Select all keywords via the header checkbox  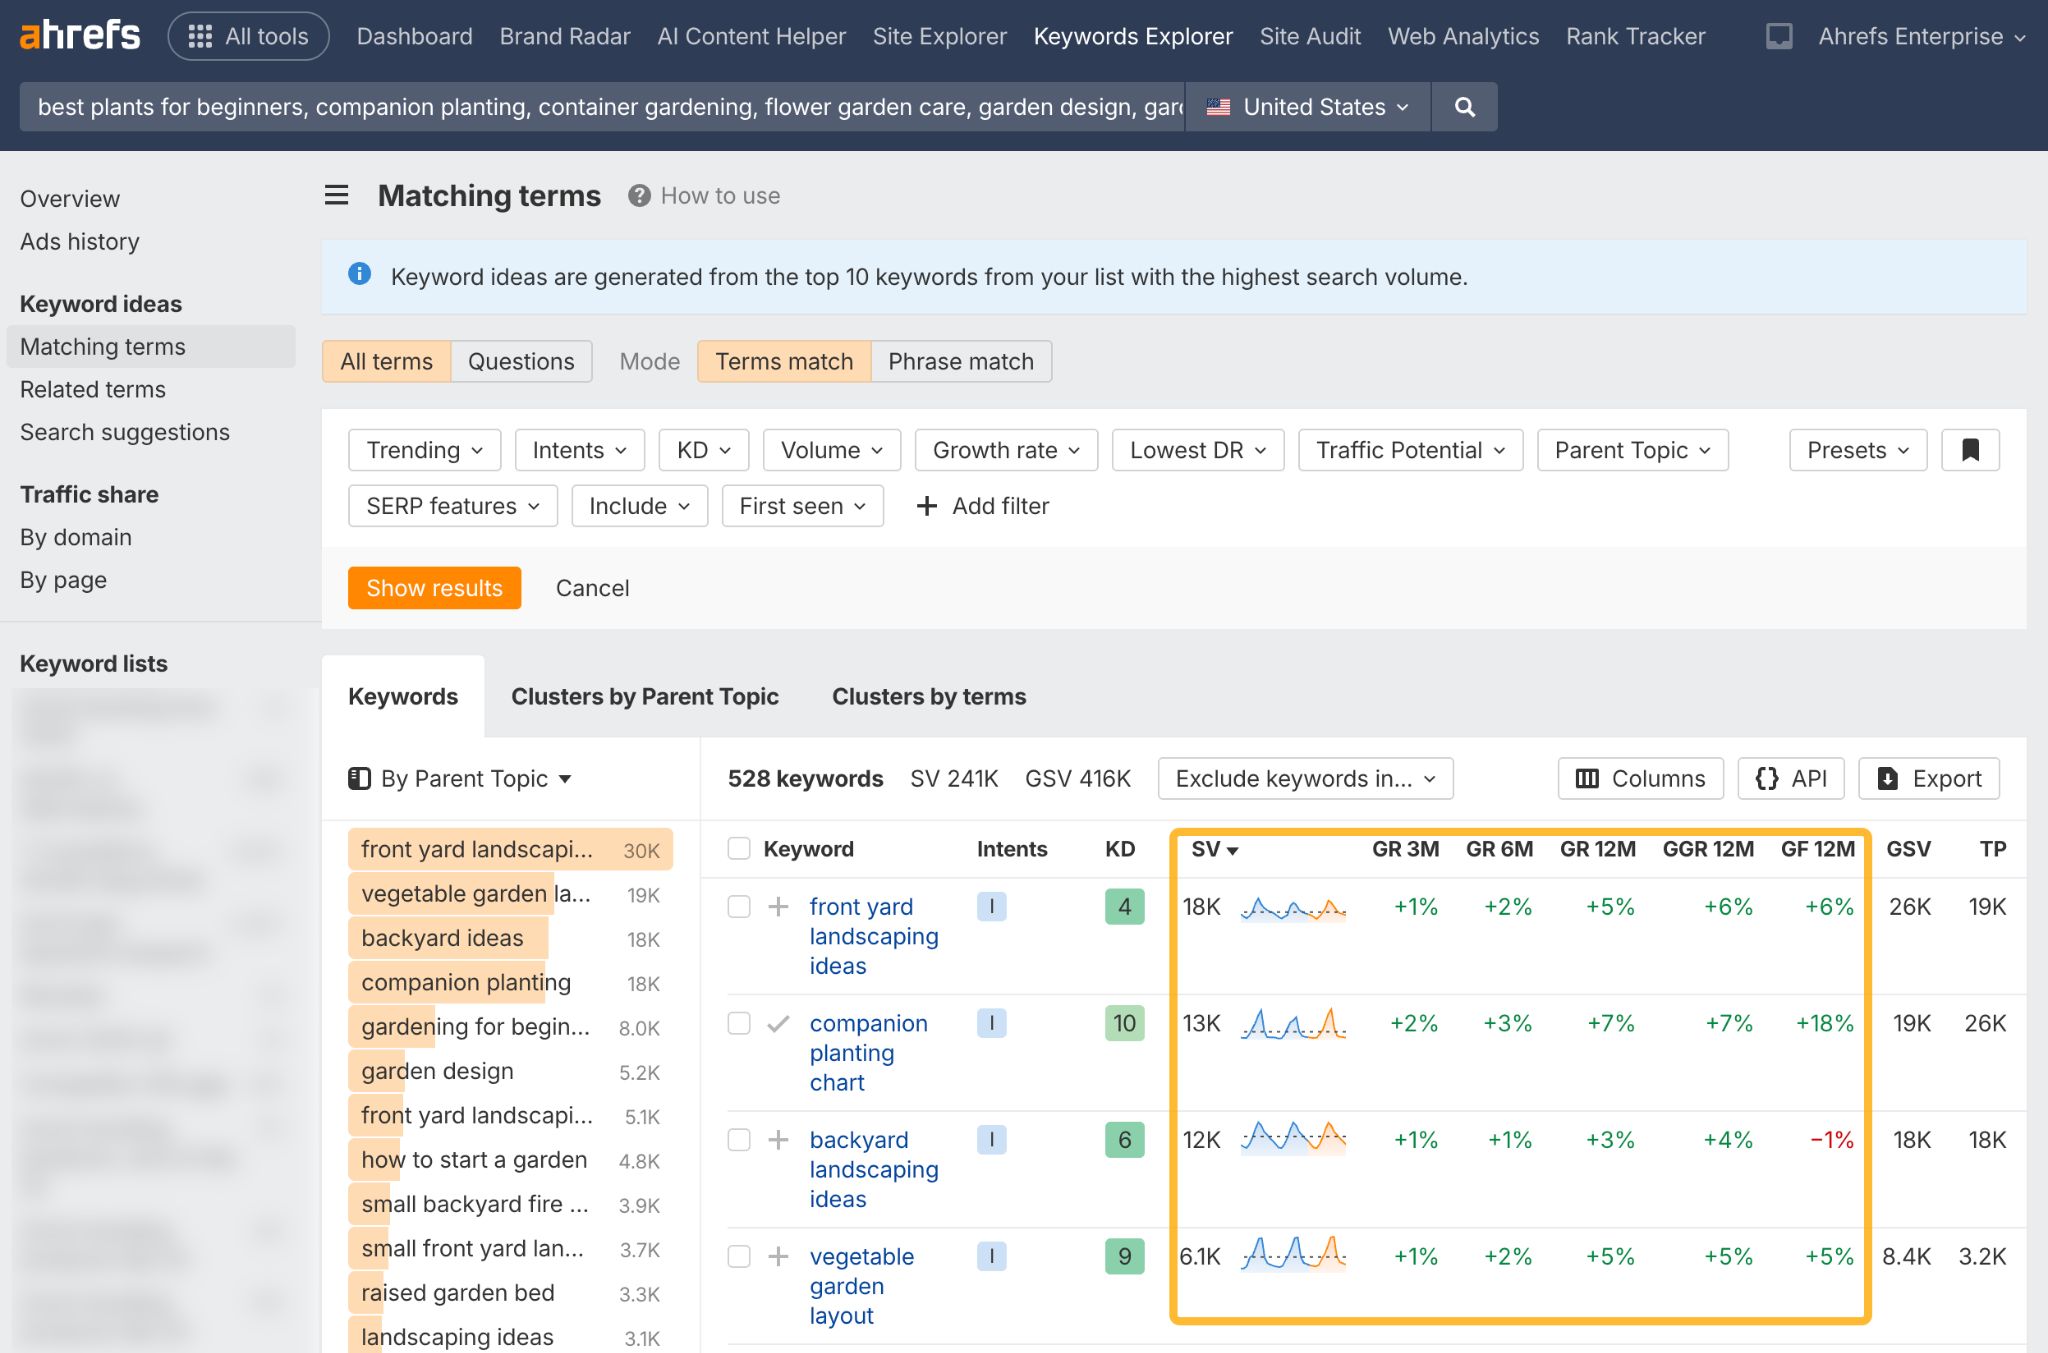739,848
